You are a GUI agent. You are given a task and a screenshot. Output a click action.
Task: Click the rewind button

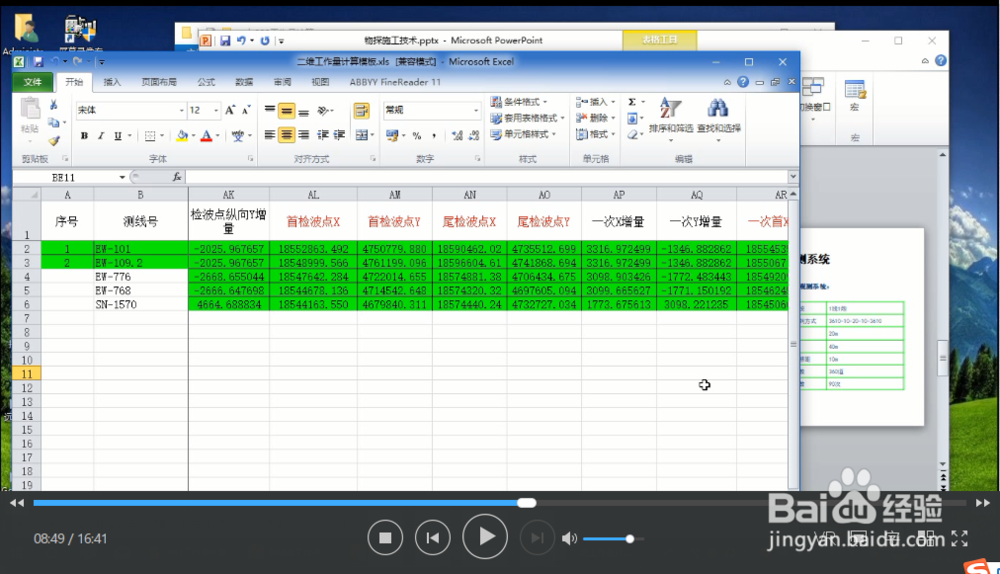point(17,503)
